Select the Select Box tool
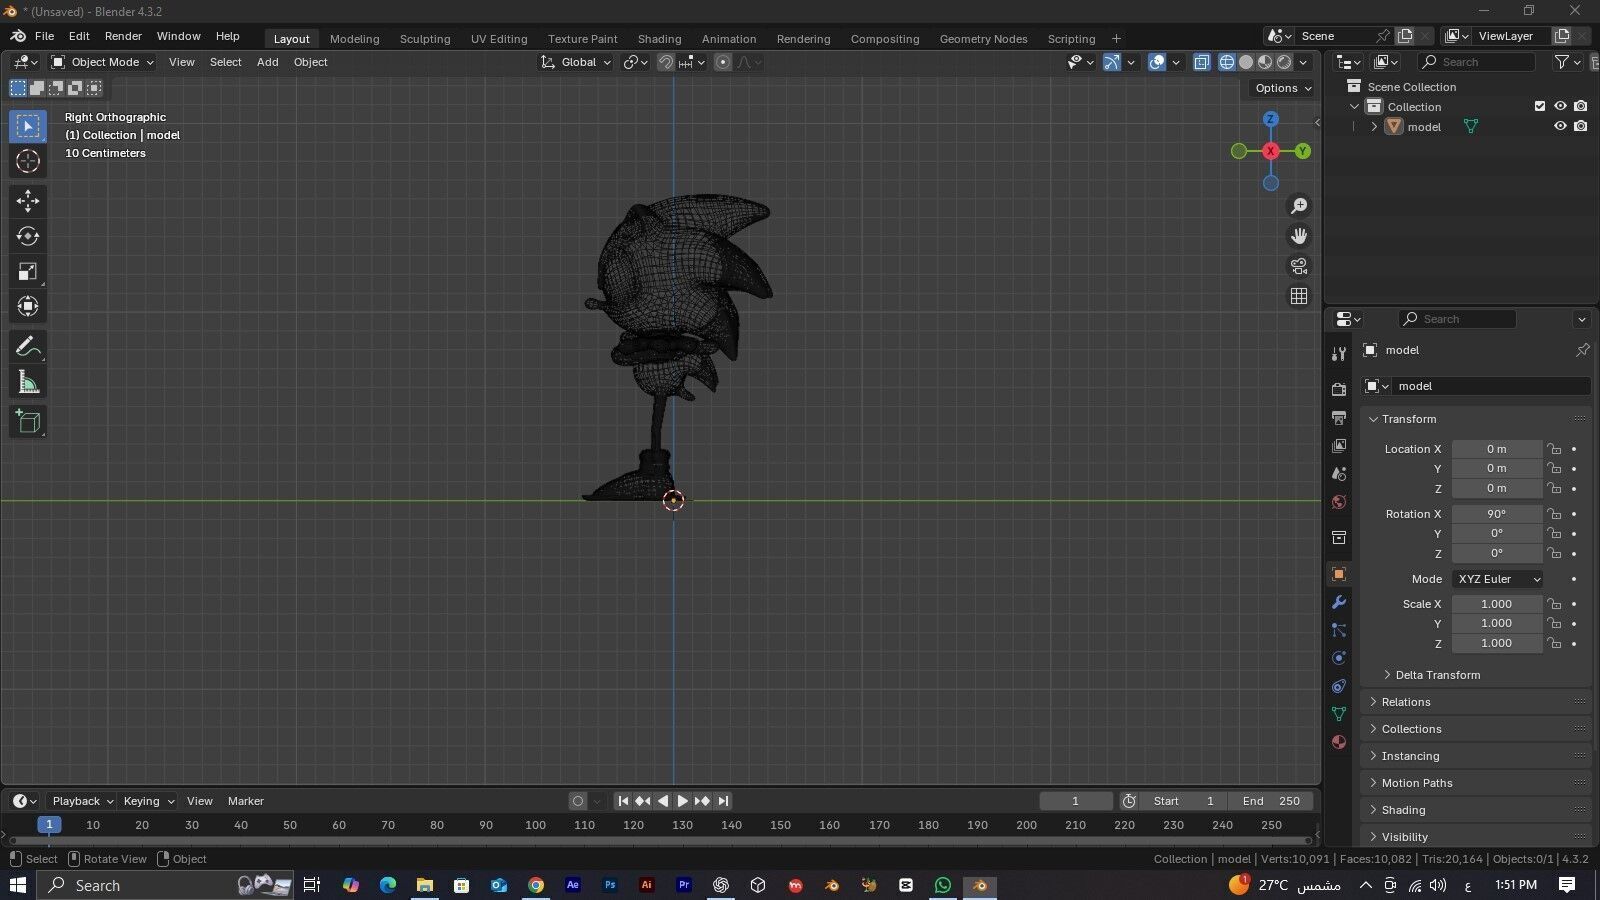Image resolution: width=1600 pixels, height=900 pixels. coord(28,126)
